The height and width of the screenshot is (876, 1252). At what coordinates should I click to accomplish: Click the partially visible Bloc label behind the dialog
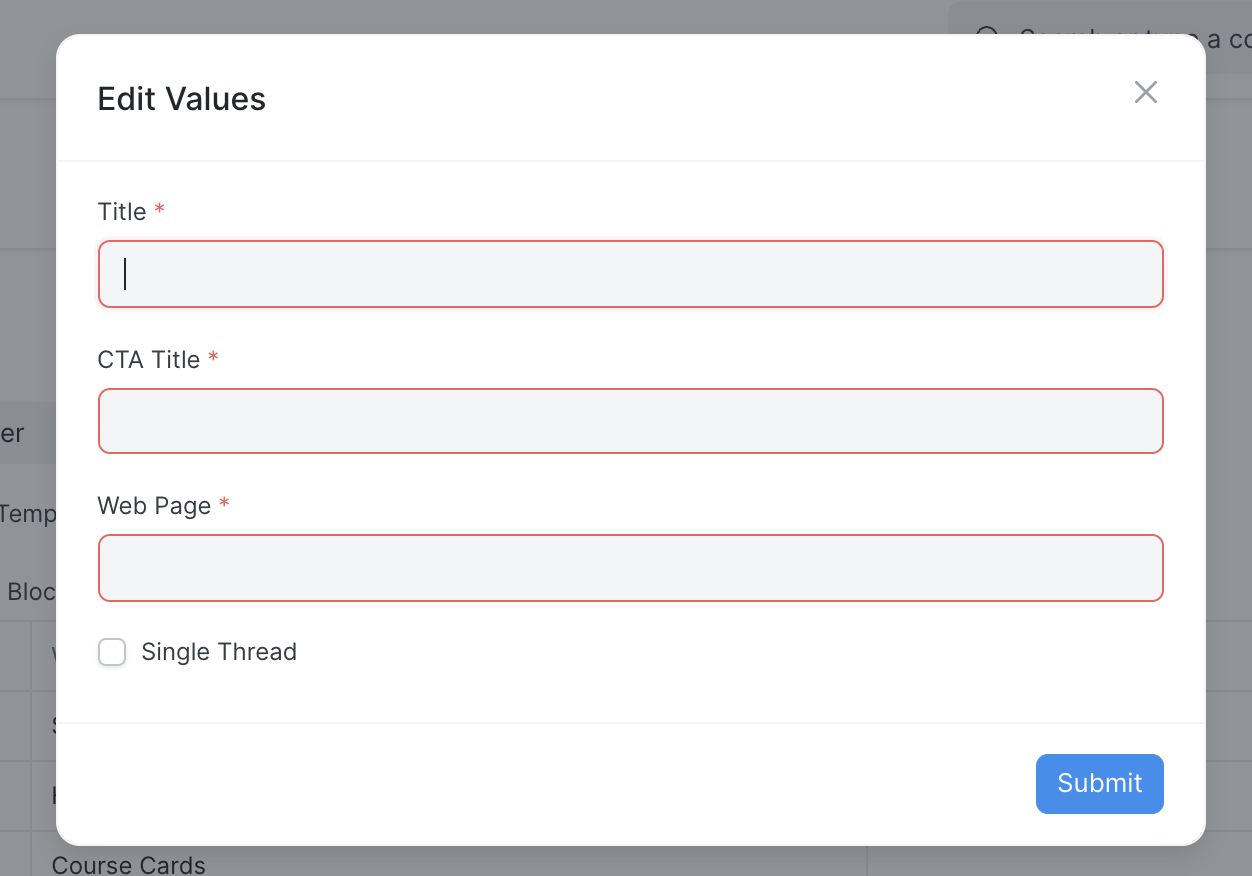click(33, 591)
